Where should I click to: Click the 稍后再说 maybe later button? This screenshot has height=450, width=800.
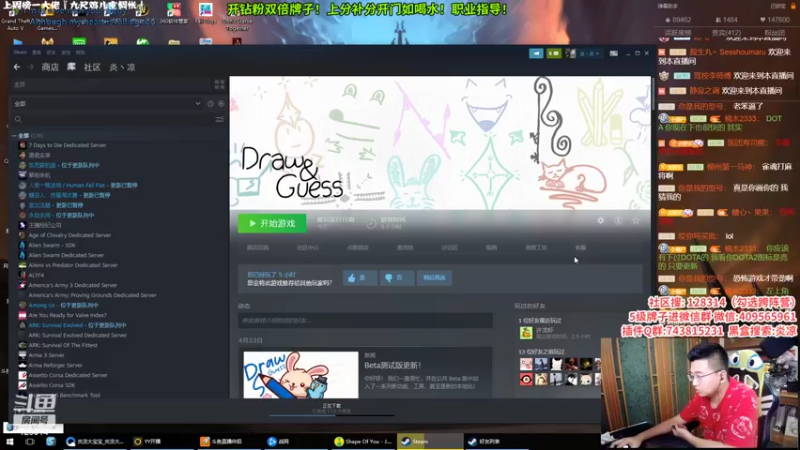434,278
